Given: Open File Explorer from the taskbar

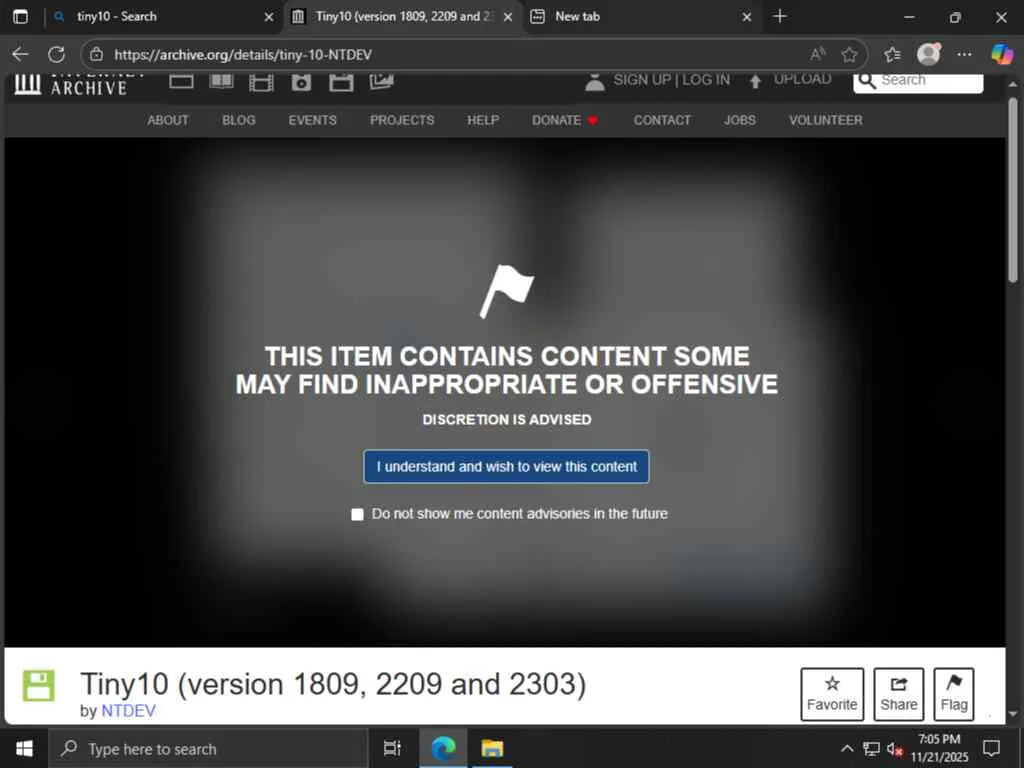Looking at the screenshot, I should pyautogui.click(x=492, y=748).
